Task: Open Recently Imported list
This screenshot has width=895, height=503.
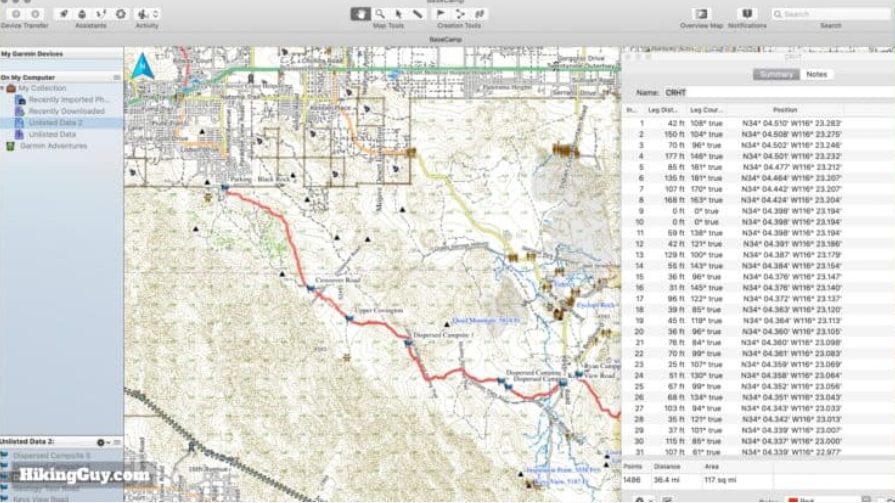Action: (68, 100)
